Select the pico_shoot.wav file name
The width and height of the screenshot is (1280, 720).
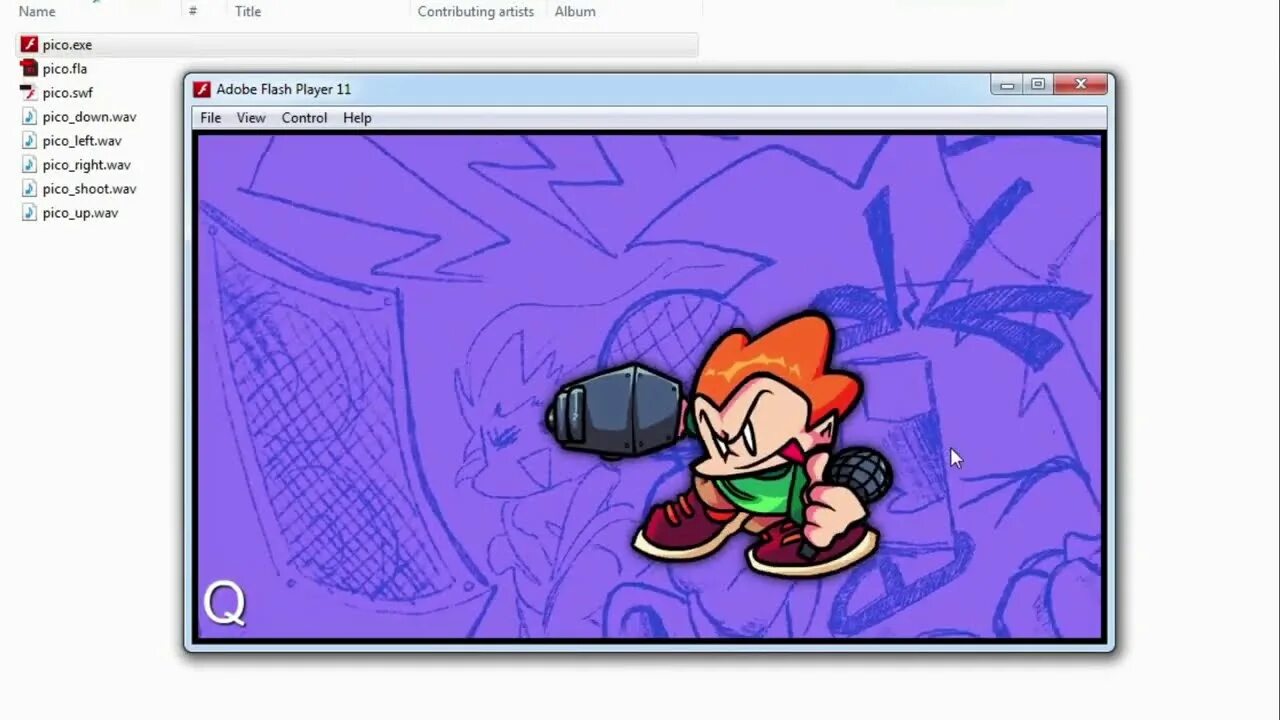click(x=89, y=189)
